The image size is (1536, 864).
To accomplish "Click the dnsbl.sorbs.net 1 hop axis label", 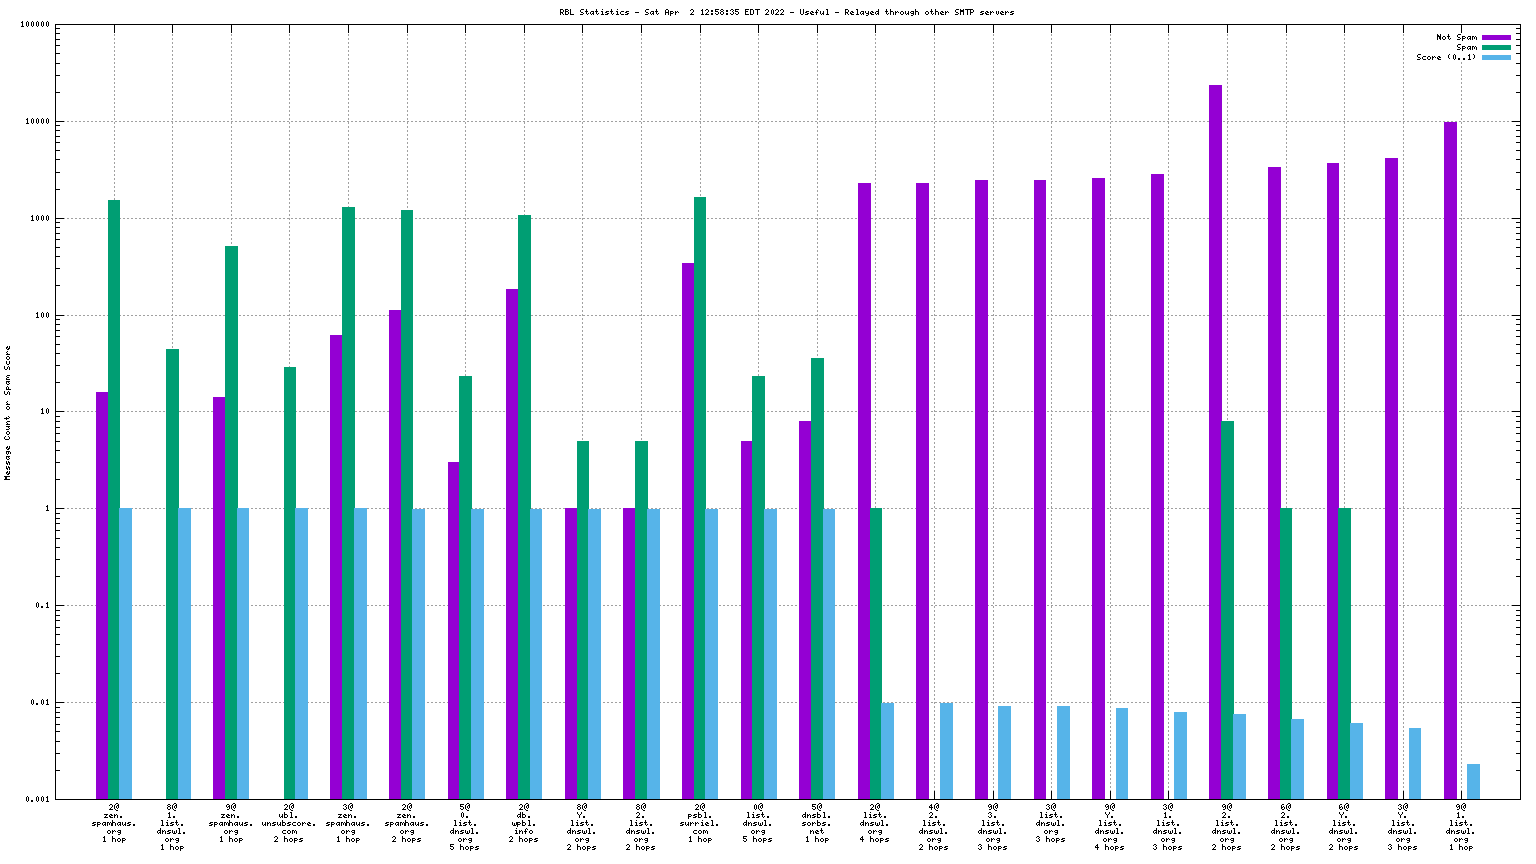I will (817, 822).
